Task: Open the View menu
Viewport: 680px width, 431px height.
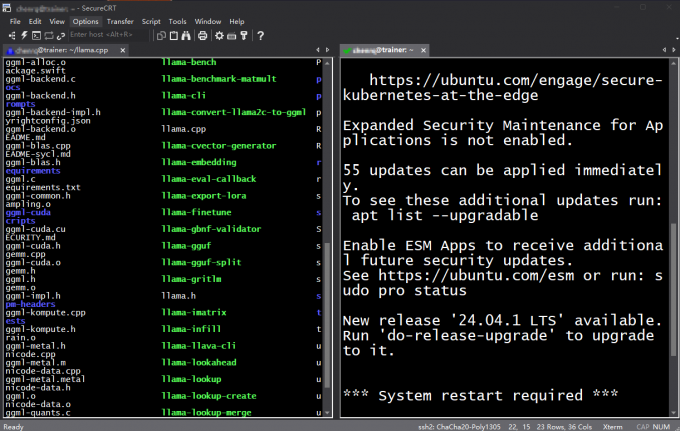Action: (57, 21)
